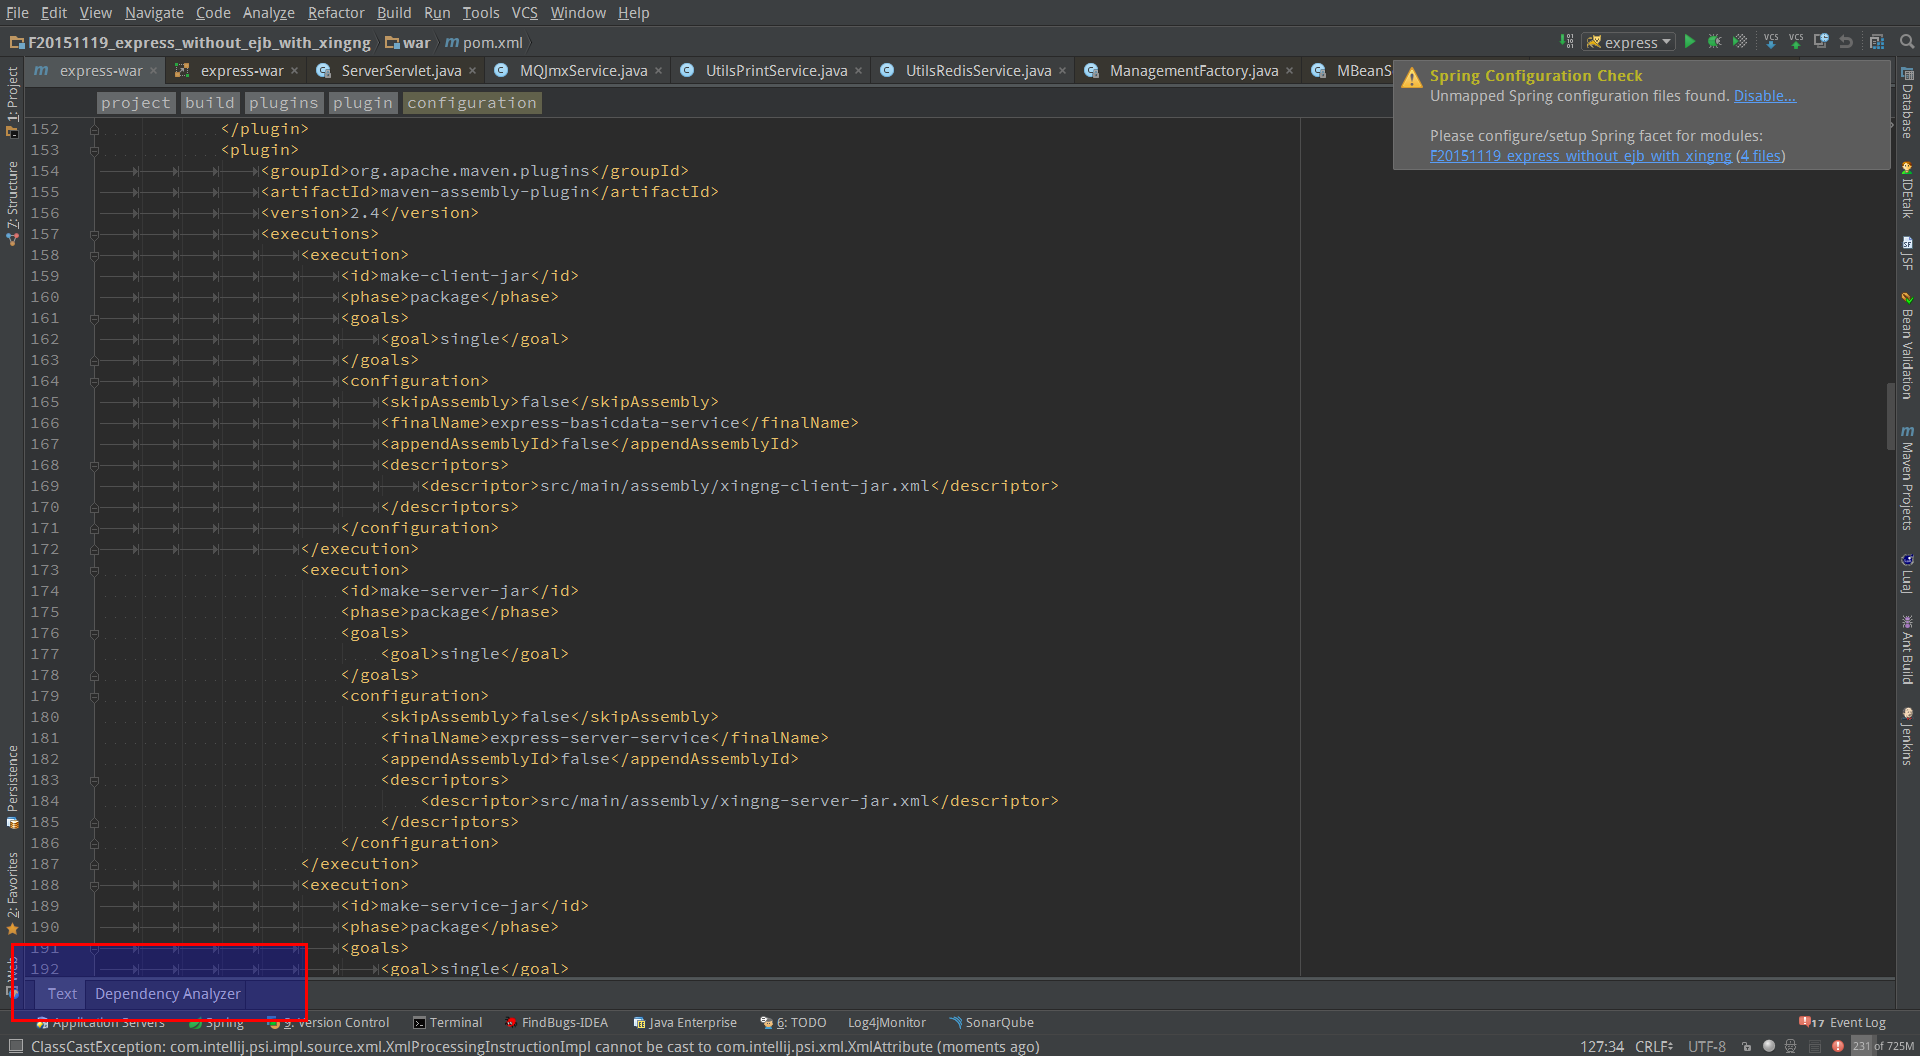Open the File menu

pyautogui.click(x=17, y=12)
